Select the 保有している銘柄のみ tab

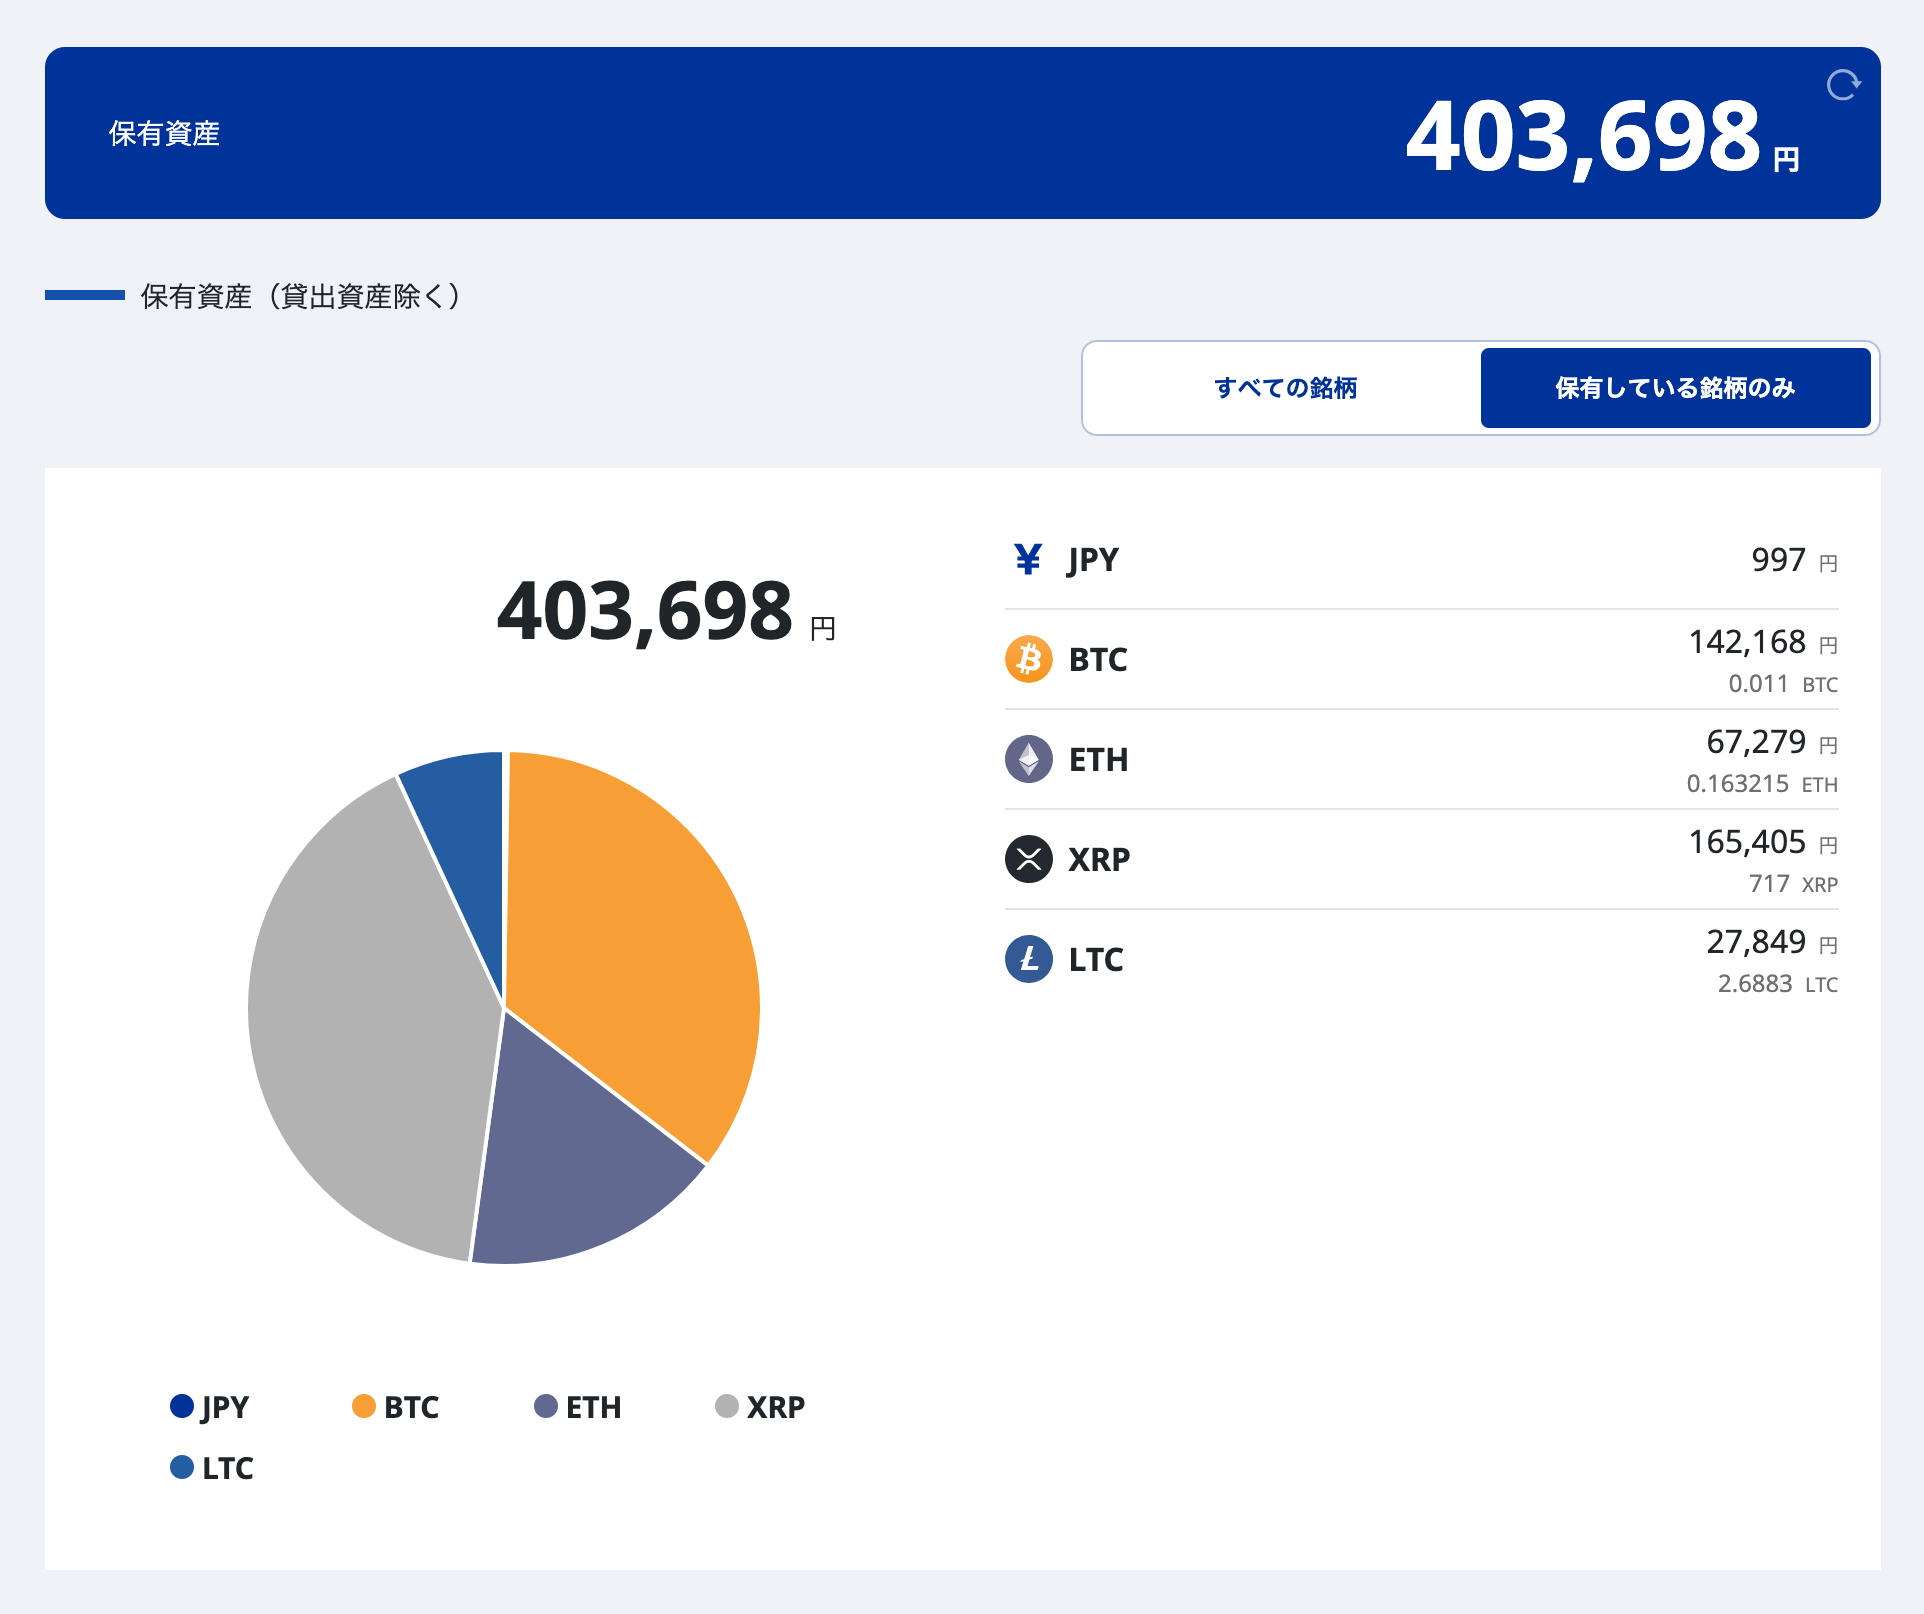(x=1675, y=388)
